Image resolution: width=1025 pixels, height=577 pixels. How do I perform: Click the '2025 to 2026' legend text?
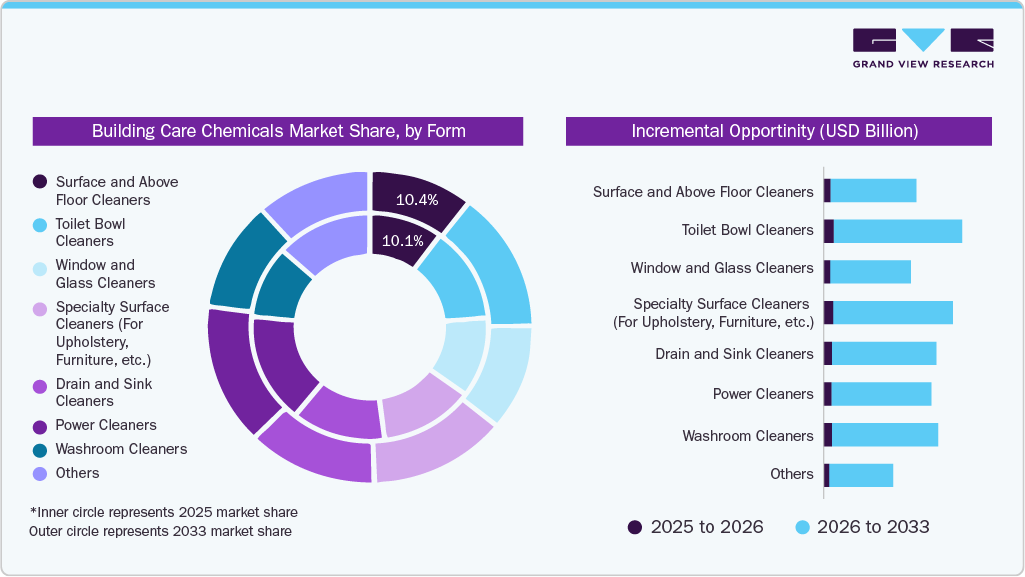[x=707, y=527]
